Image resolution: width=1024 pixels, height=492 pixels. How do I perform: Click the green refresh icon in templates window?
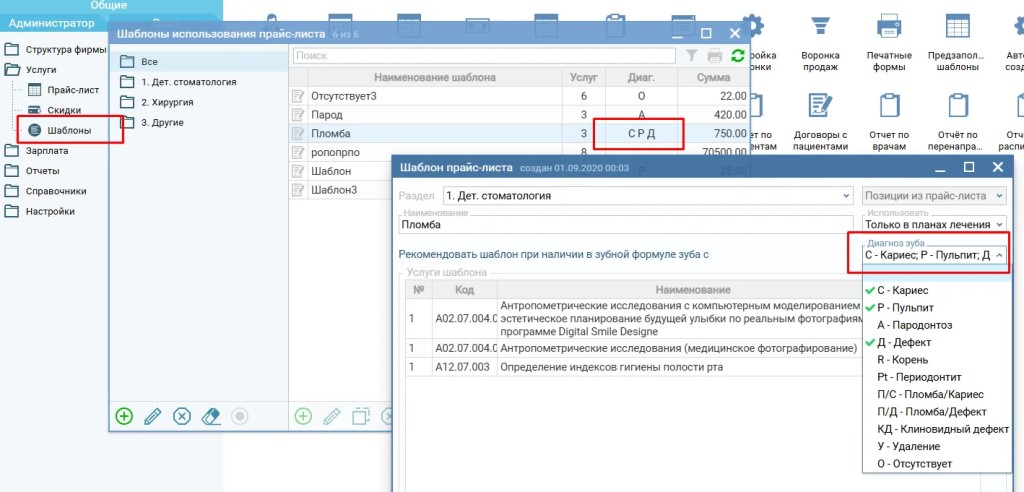click(x=738, y=57)
